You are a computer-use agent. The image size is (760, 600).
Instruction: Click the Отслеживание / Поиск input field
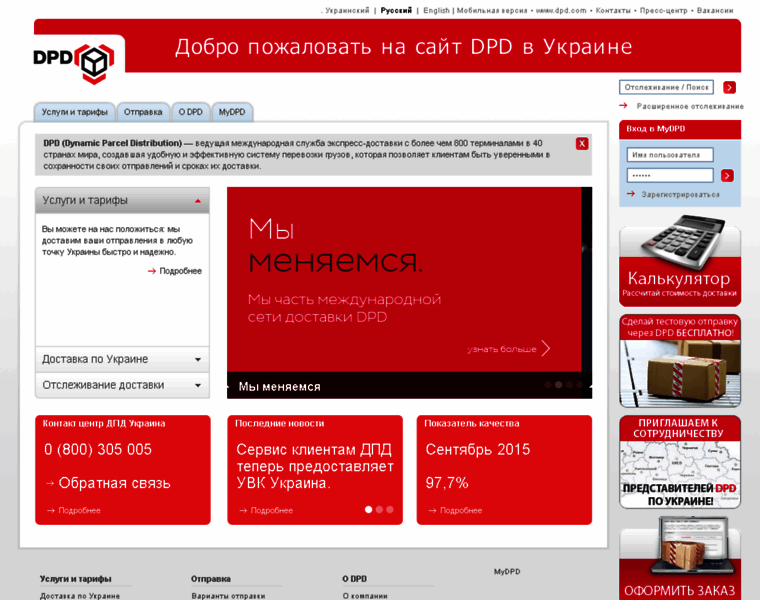[666, 88]
